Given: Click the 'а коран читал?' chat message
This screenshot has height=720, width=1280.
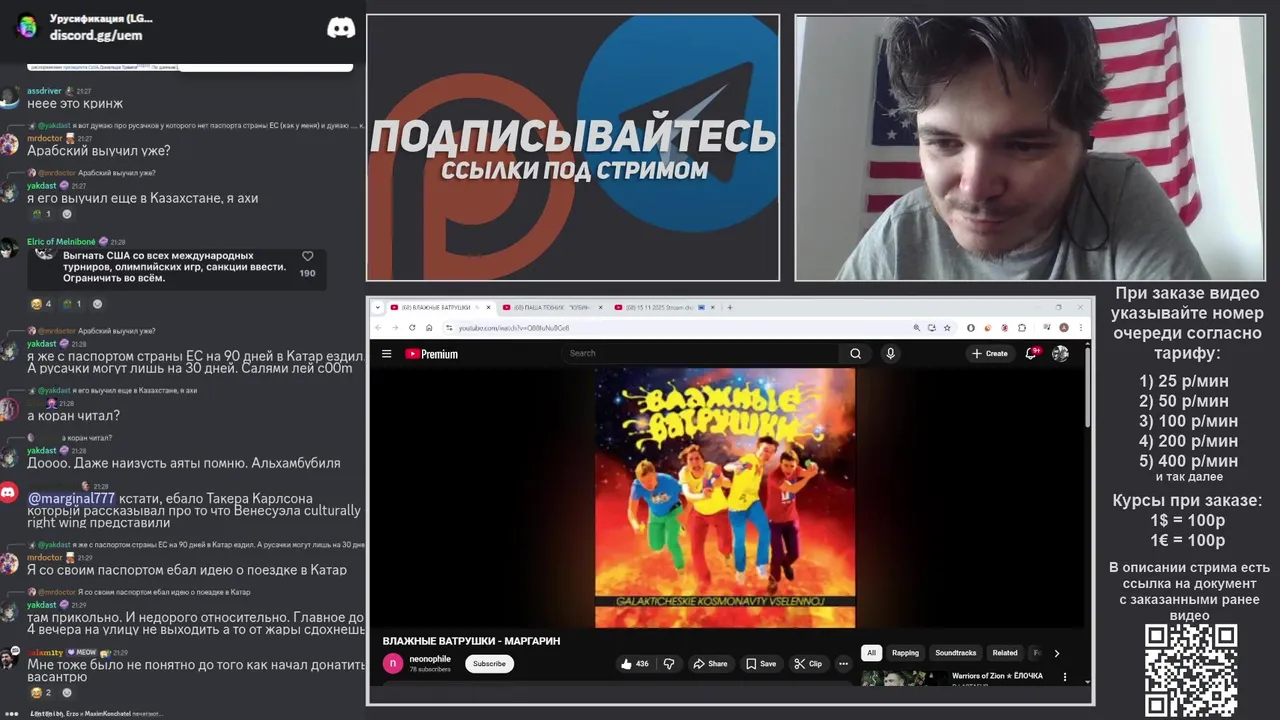Looking at the screenshot, I should tap(73, 416).
